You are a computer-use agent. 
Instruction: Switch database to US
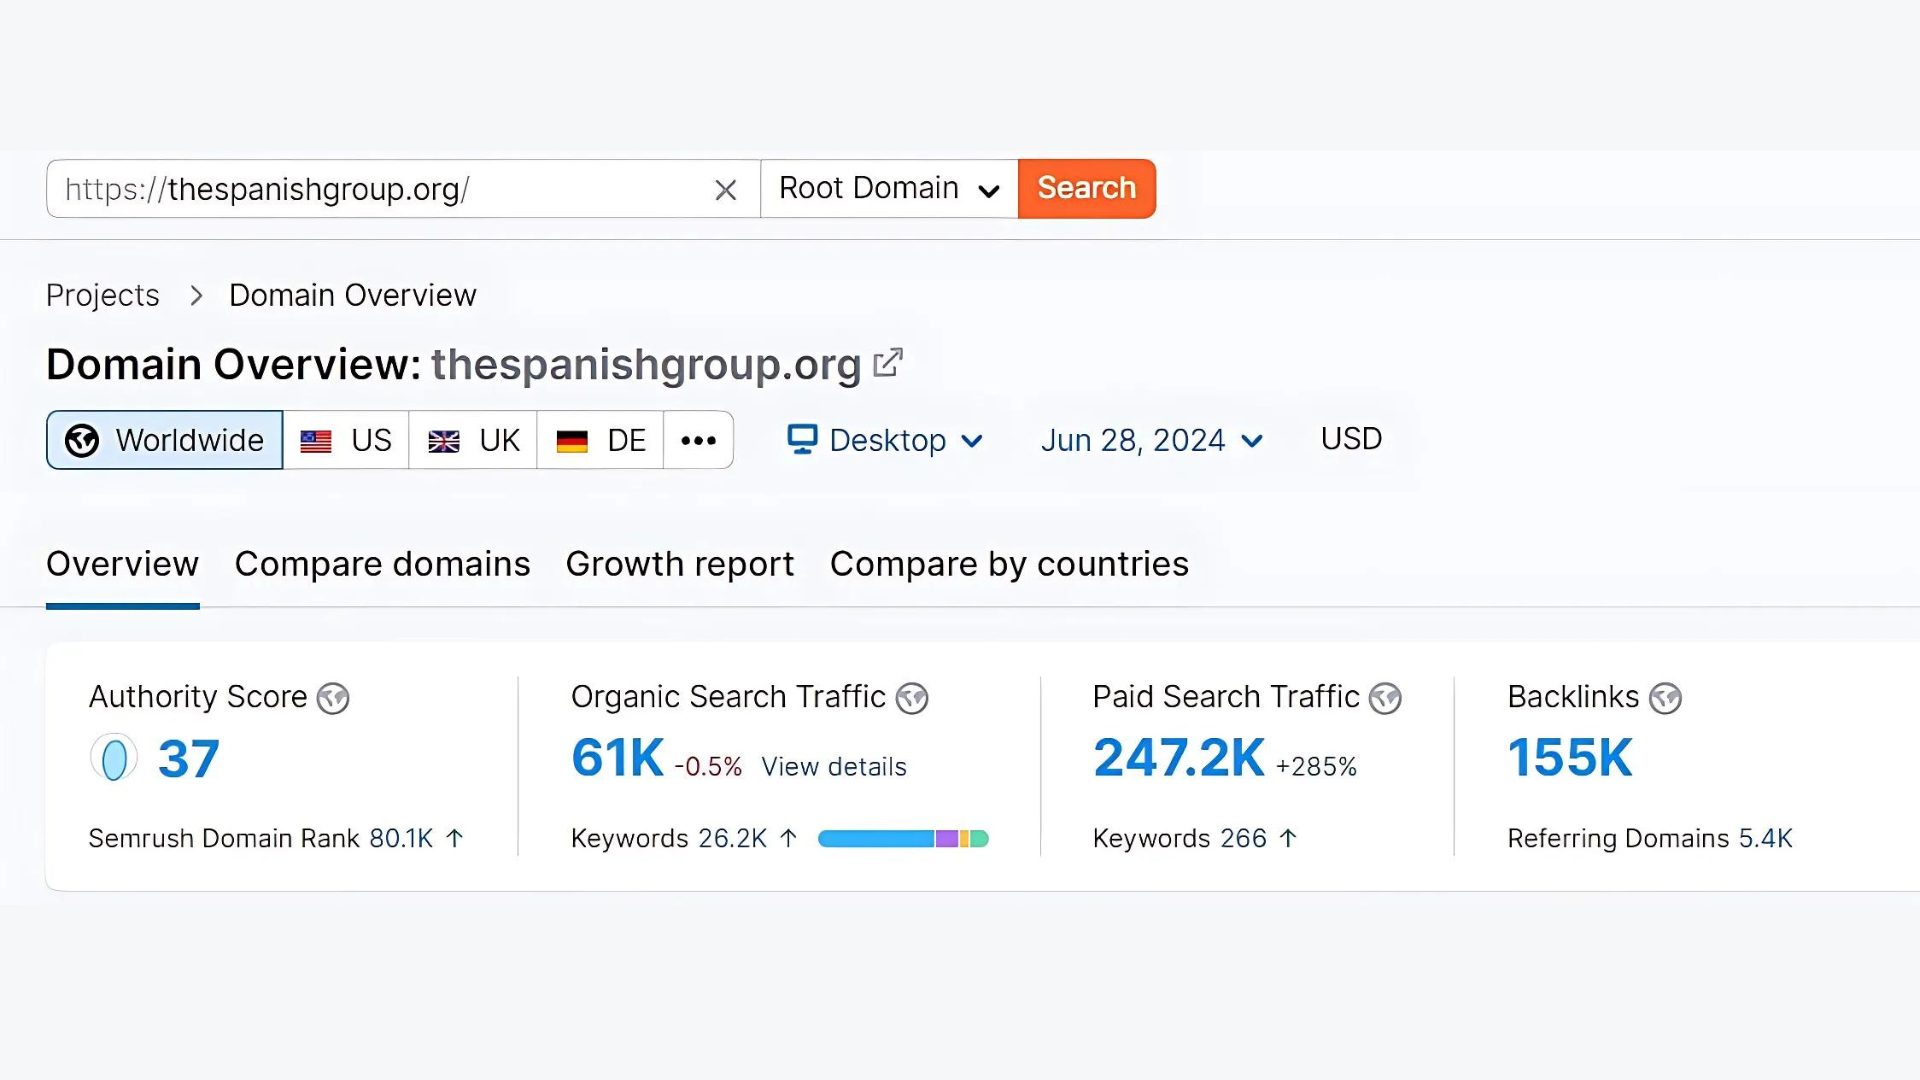point(346,440)
